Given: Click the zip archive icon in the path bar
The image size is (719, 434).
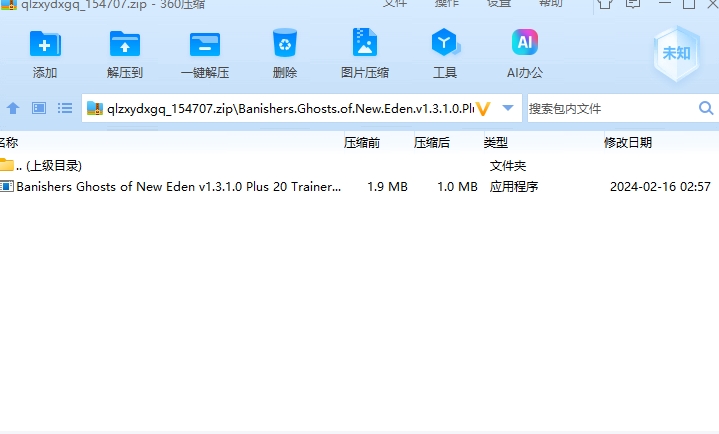Looking at the screenshot, I should 95,108.
